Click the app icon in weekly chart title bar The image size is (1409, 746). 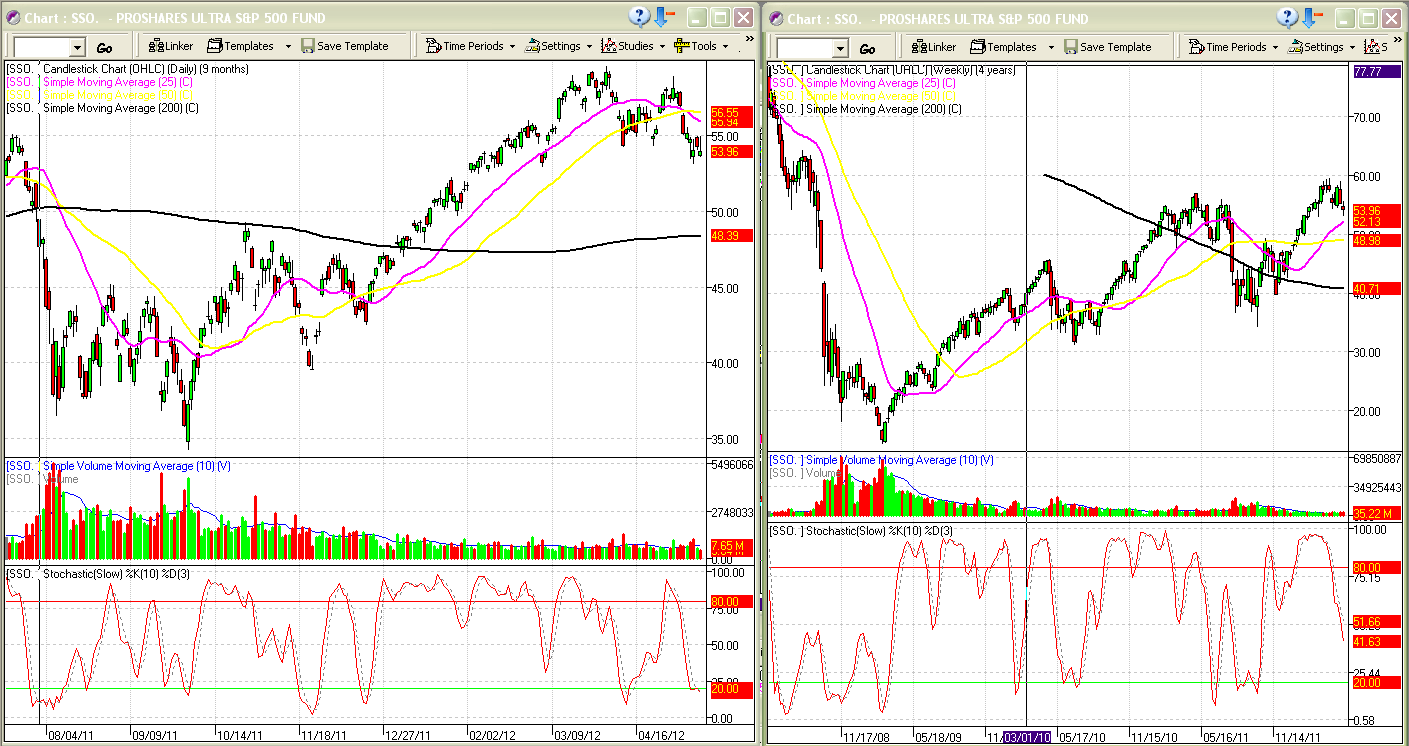(775, 18)
